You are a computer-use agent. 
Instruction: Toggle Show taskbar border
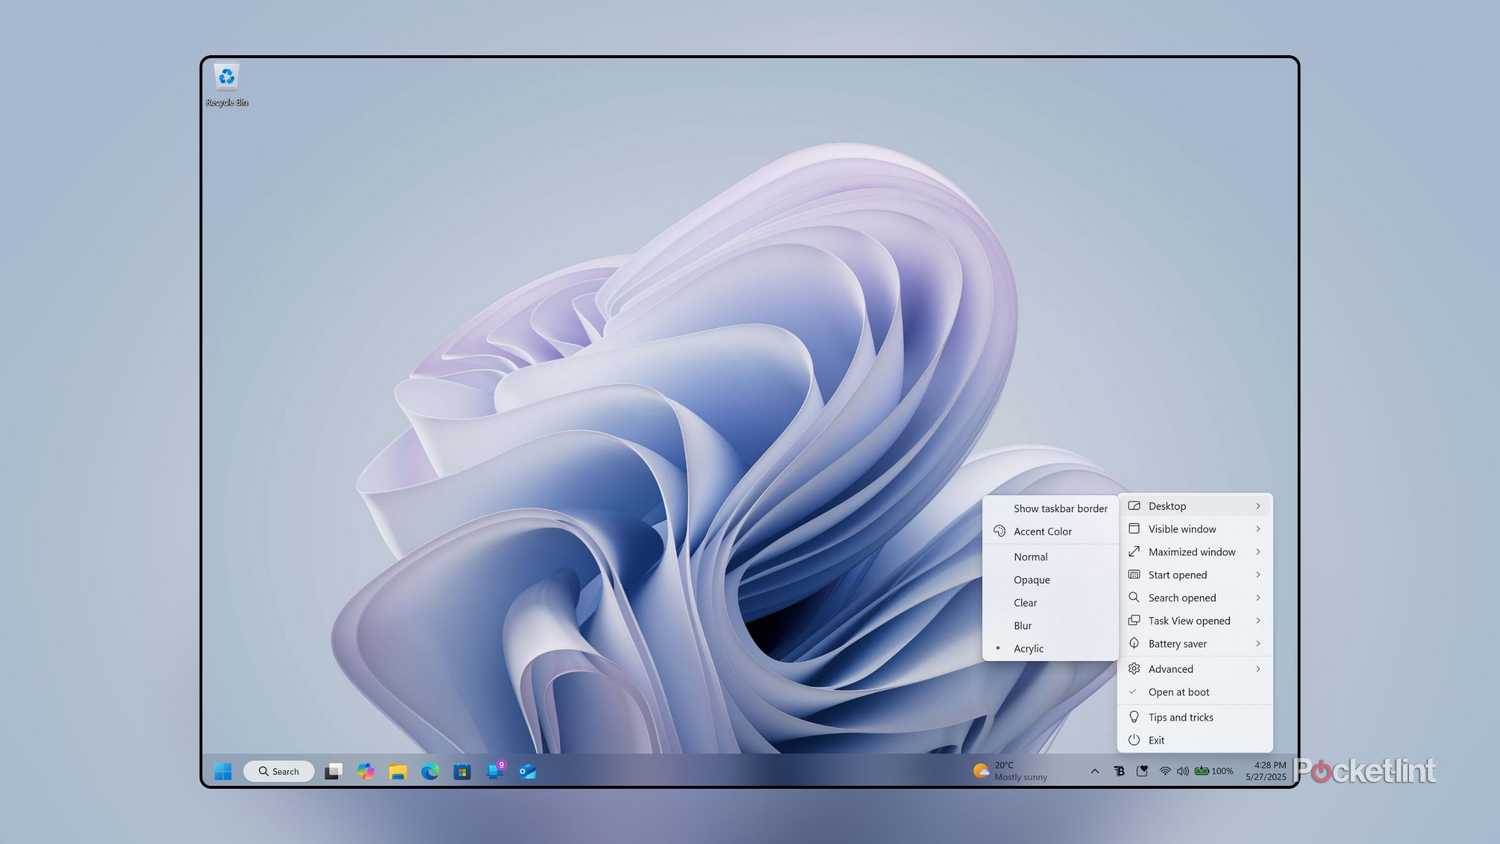click(x=1059, y=508)
